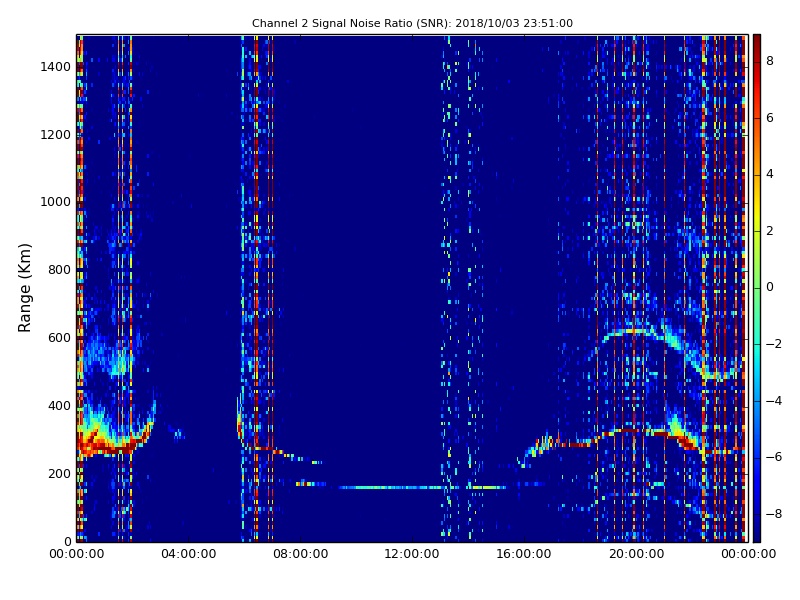Click the 16:00:00 time axis label
Viewport: 800px width, 600px height.
click(x=524, y=554)
